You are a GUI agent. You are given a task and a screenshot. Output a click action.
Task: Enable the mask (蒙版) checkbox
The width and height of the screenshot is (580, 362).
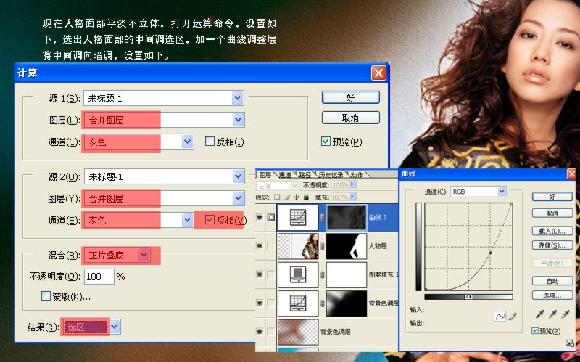point(46,296)
